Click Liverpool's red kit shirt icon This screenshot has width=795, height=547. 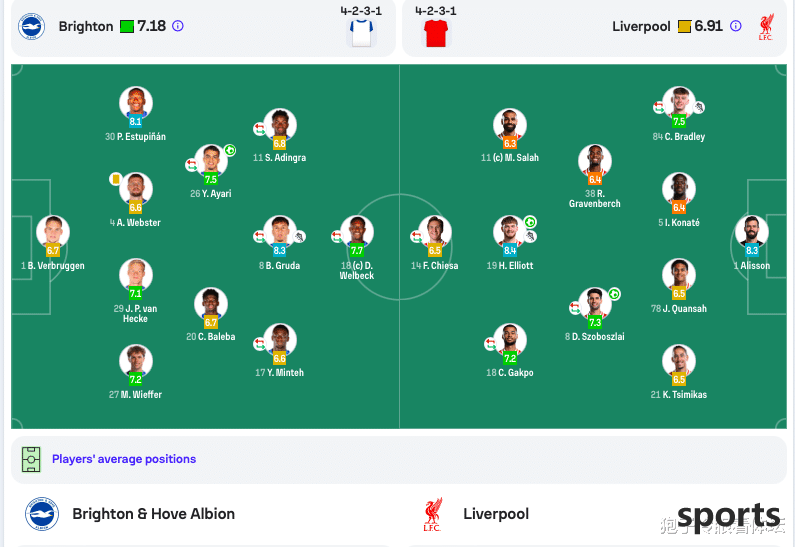click(436, 33)
